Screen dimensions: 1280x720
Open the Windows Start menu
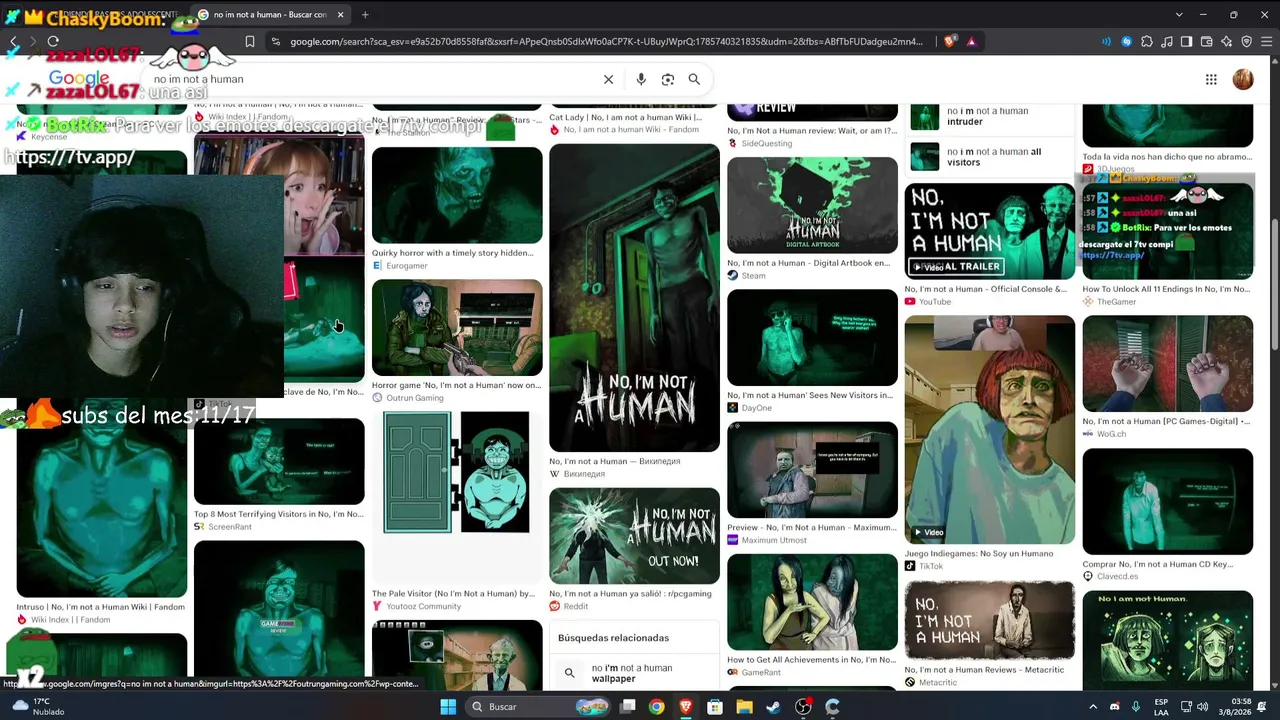pyautogui.click(x=448, y=707)
